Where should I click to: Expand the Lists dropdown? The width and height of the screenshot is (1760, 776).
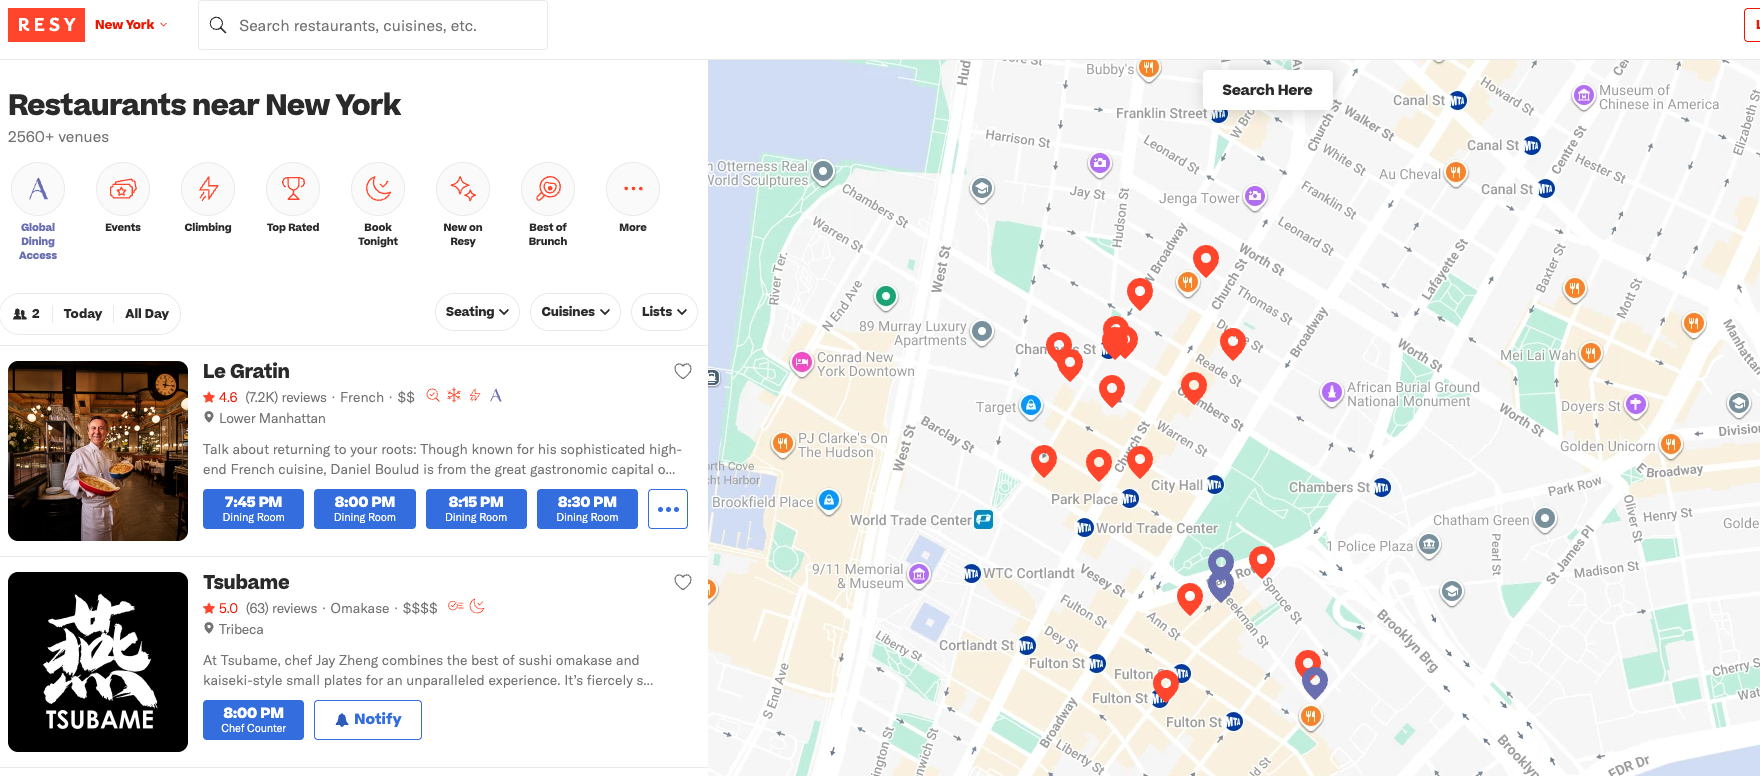(x=664, y=312)
